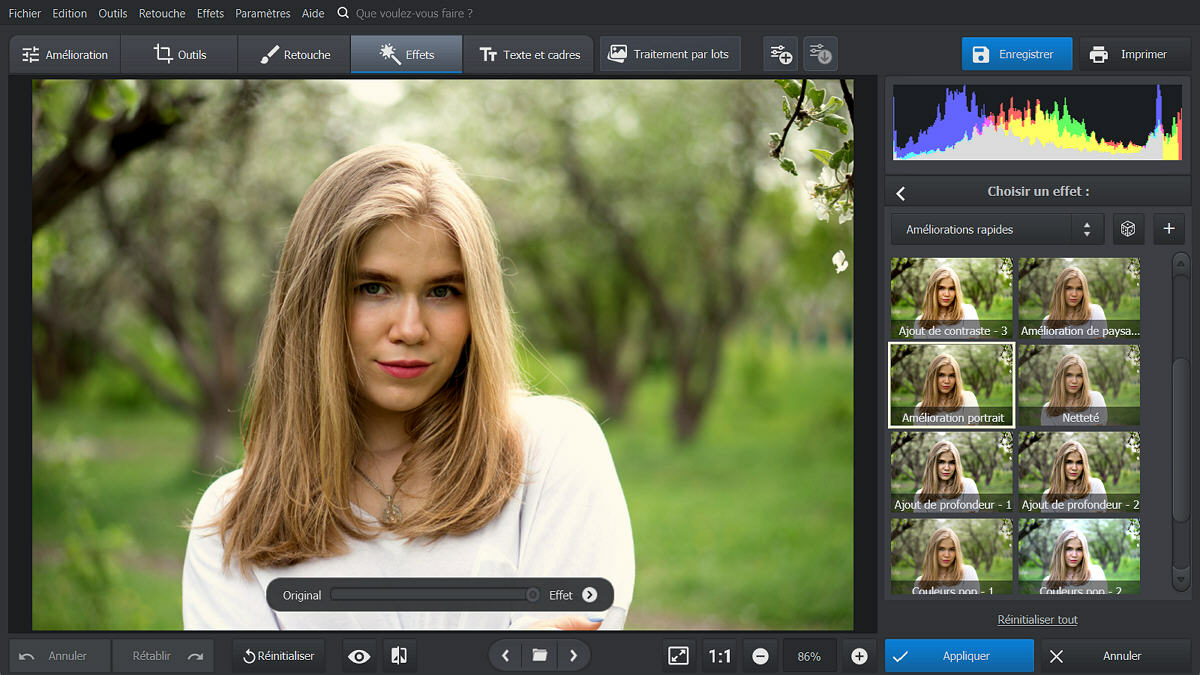Click the 86% zoom value field
This screenshot has height=675, width=1200.
tap(809, 656)
